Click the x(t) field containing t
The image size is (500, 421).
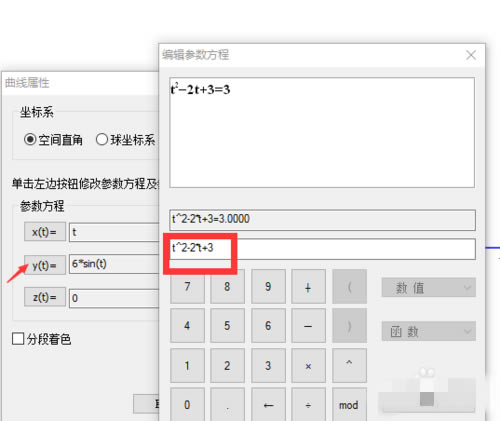[x=114, y=232]
